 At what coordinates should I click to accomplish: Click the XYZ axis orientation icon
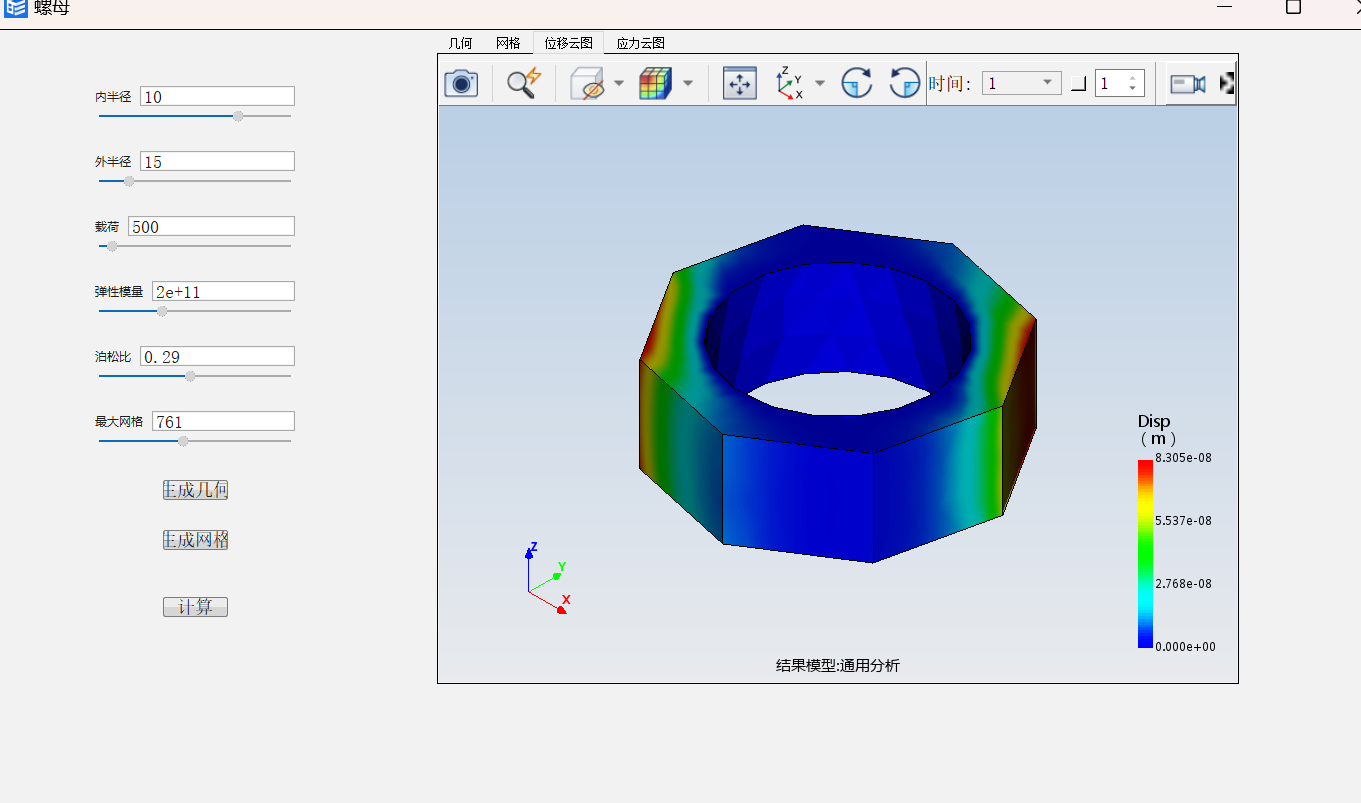790,83
